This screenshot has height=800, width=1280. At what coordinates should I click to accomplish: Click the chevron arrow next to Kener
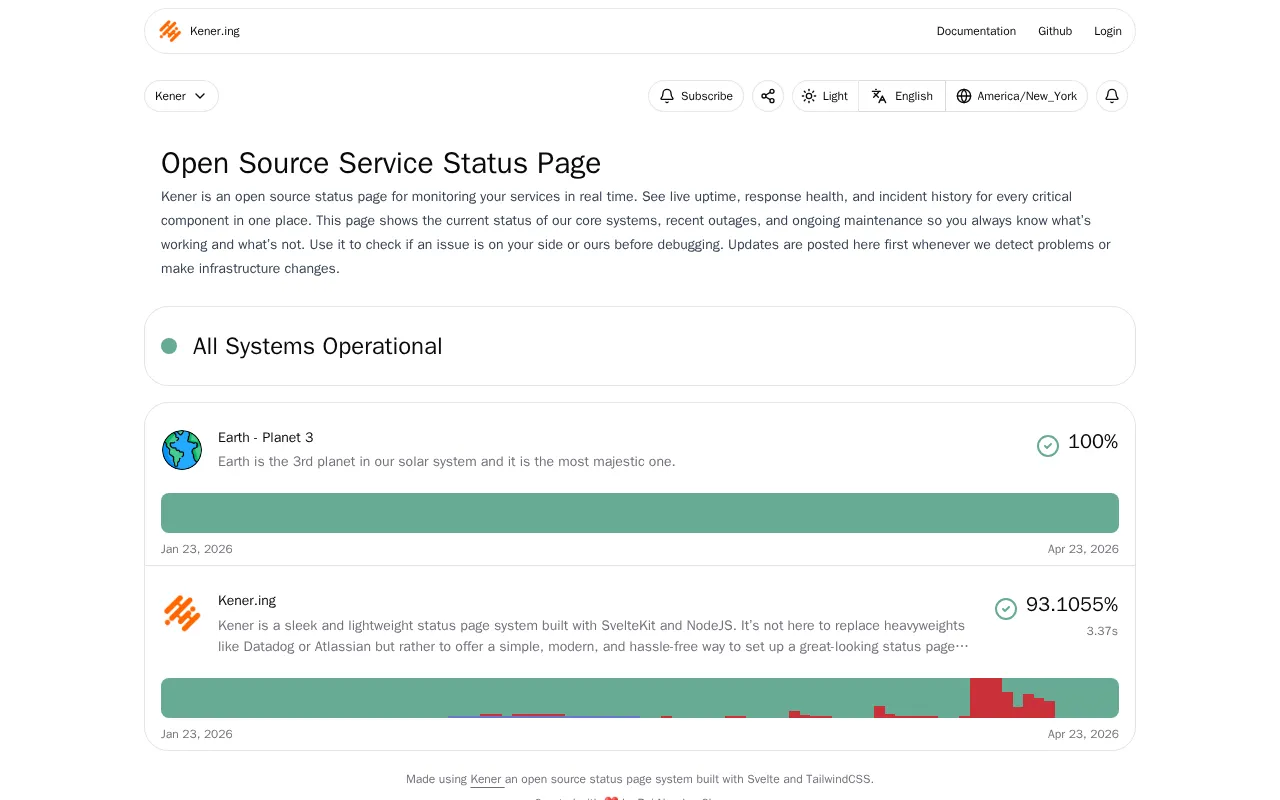[200, 96]
